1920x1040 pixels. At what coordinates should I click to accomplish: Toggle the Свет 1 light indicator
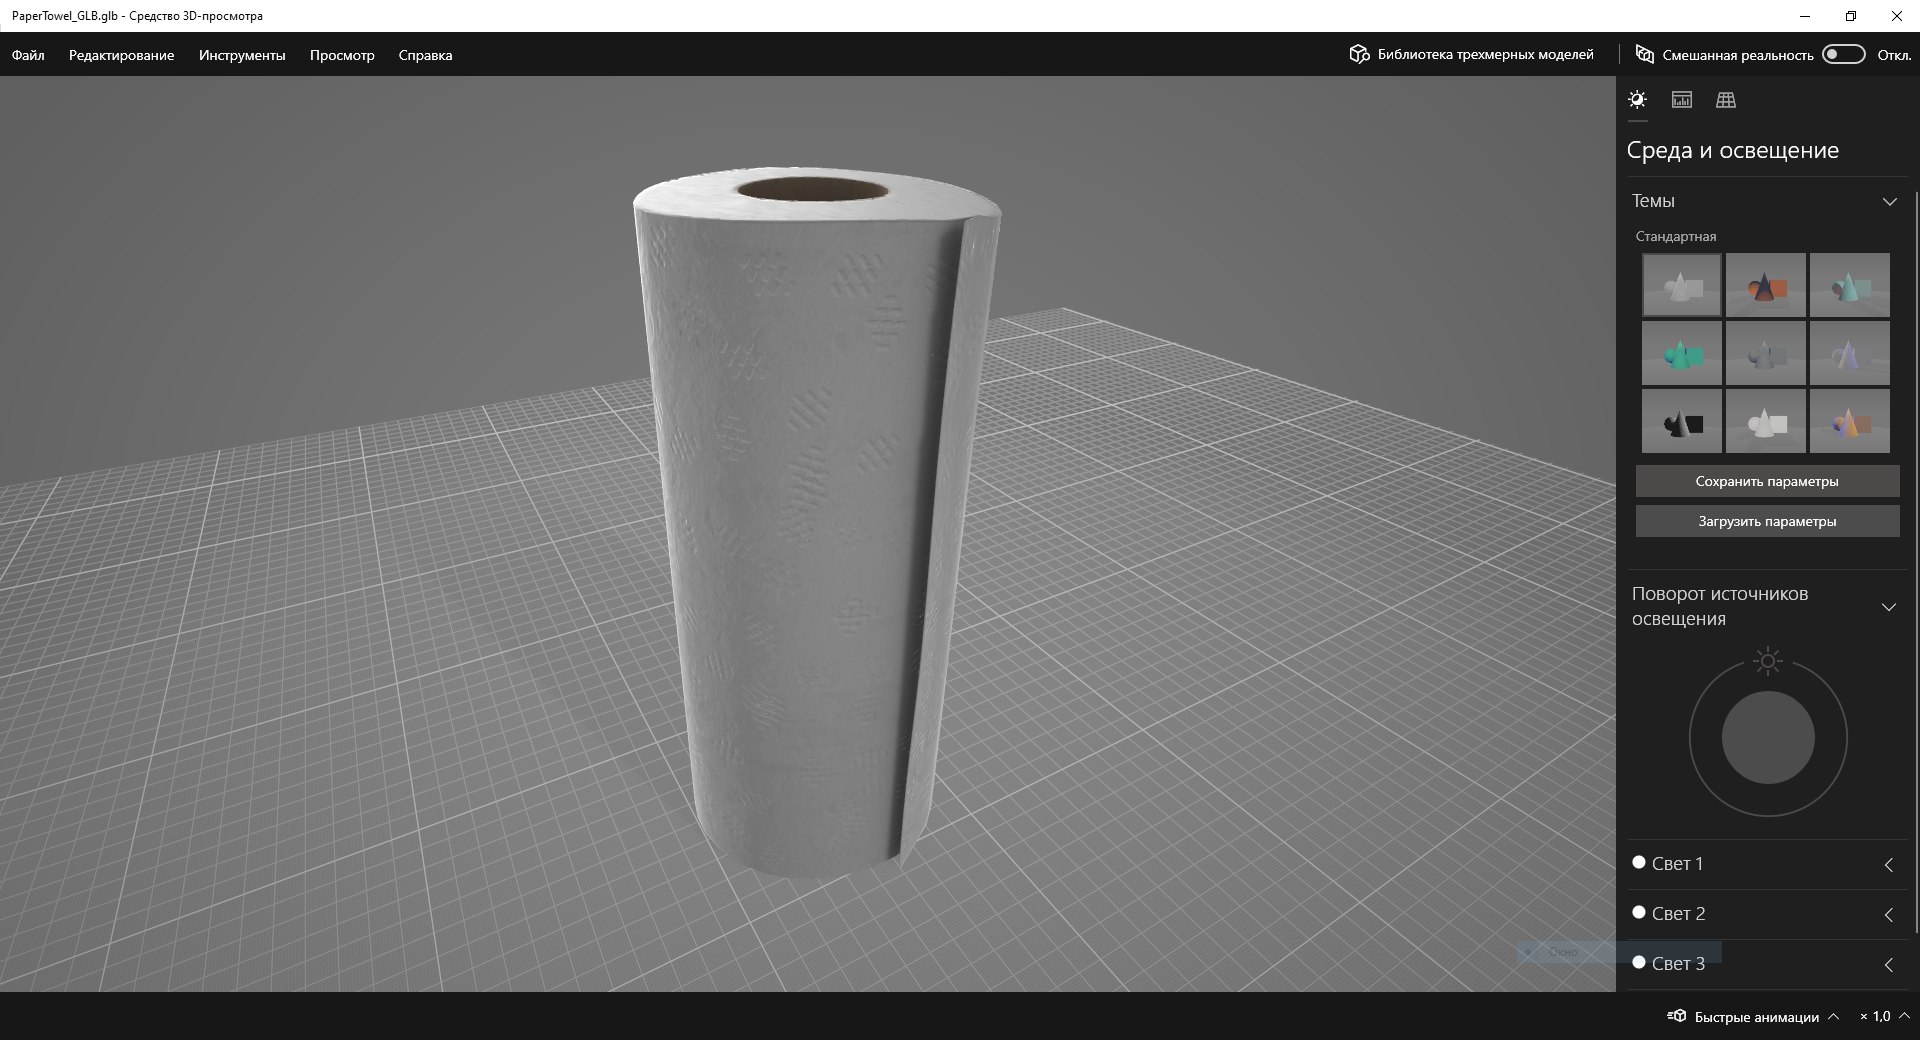coord(1639,862)
